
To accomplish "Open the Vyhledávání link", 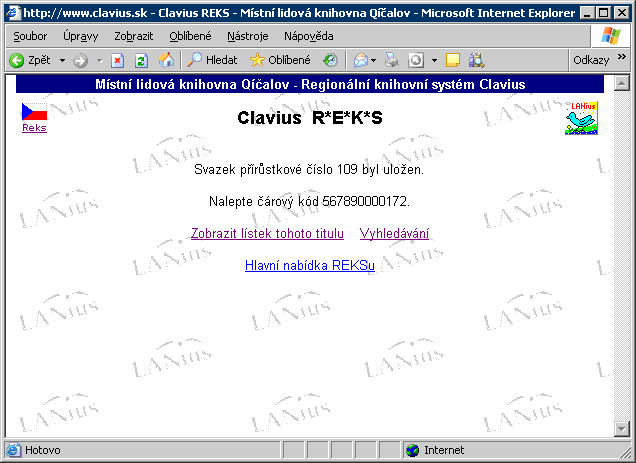I will [x=394, y=234].
